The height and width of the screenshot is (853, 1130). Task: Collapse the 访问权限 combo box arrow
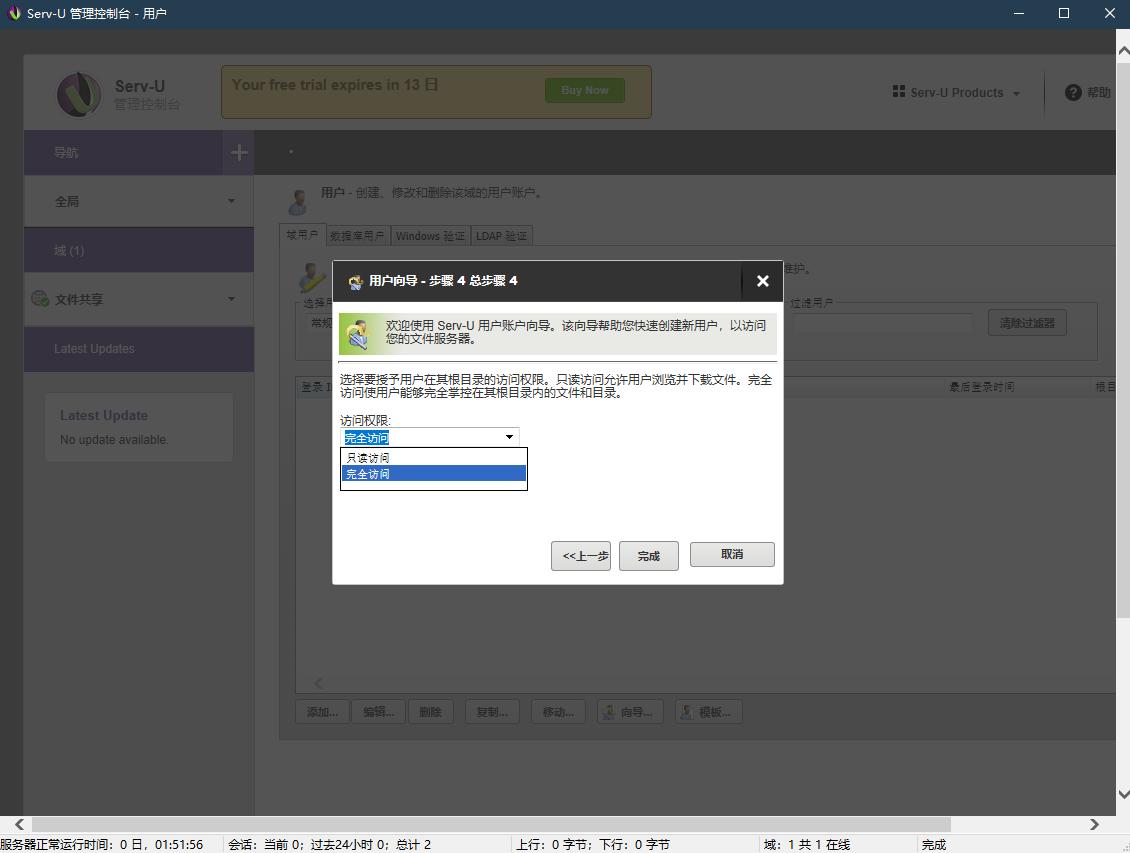(x=509, y=437)
